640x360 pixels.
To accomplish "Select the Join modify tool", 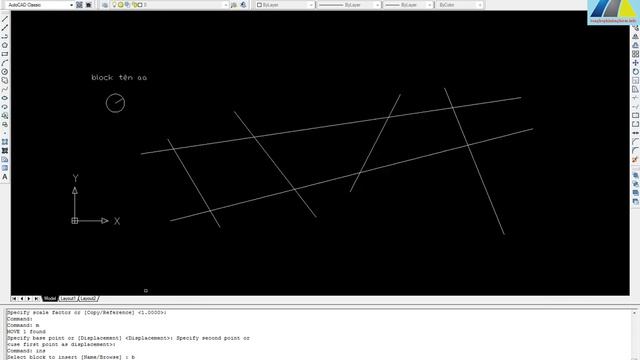I will (x=636, y=133).
